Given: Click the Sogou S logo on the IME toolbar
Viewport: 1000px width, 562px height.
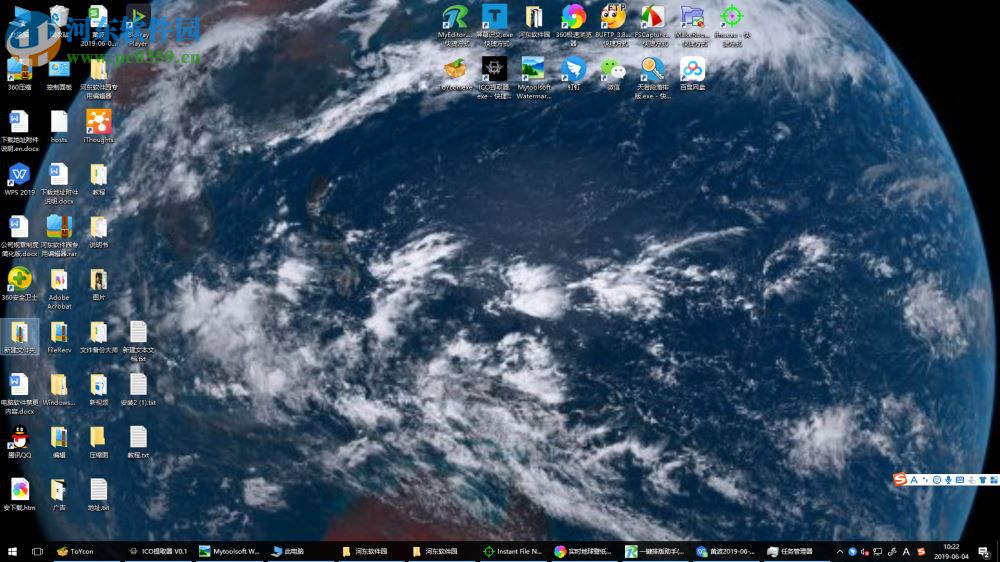Looking at the screenshot, I should [x=900, y=480].
